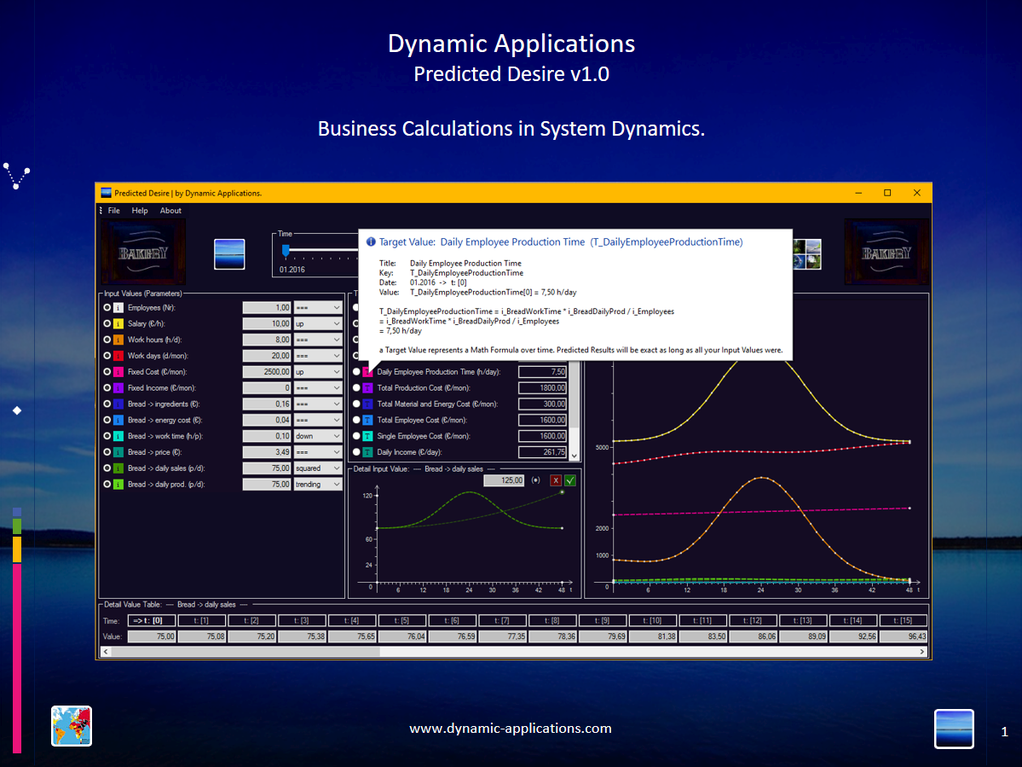Open the Bread work time 'down' dropdown

click(x=317, y=436)
